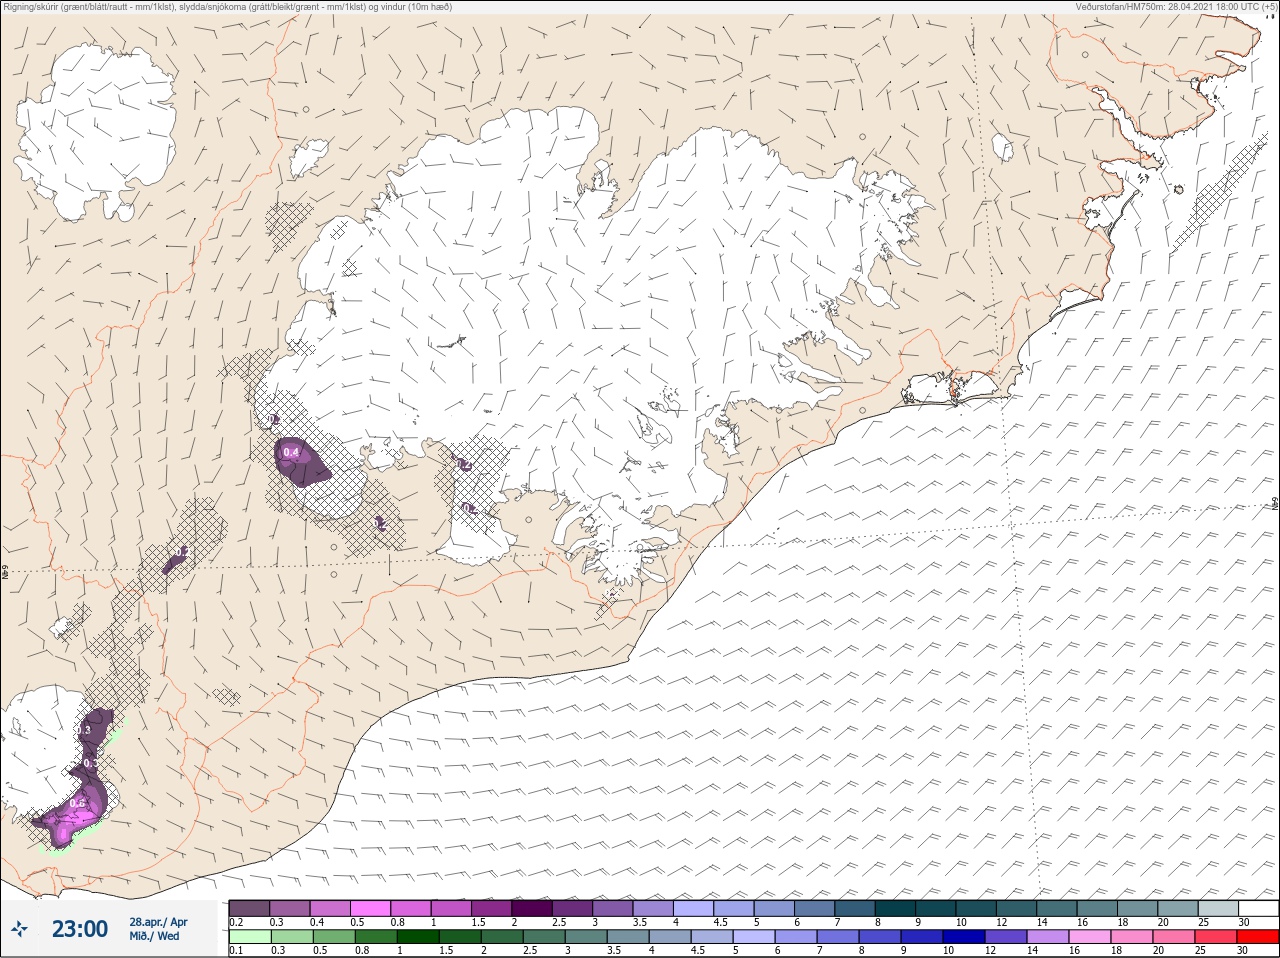The image size is (1280, 958).
Task: Pick the lower-row legend swatch labeled 5
Action: tap(754, 937)
